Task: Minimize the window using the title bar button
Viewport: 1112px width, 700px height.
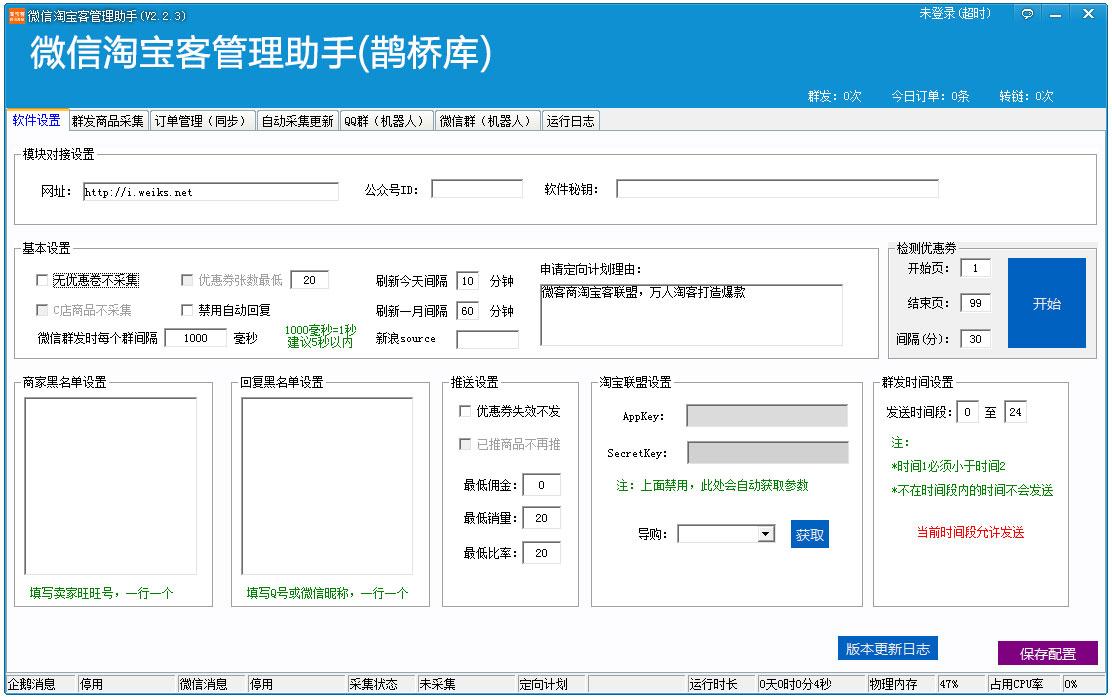Action: pos(1055,14)
